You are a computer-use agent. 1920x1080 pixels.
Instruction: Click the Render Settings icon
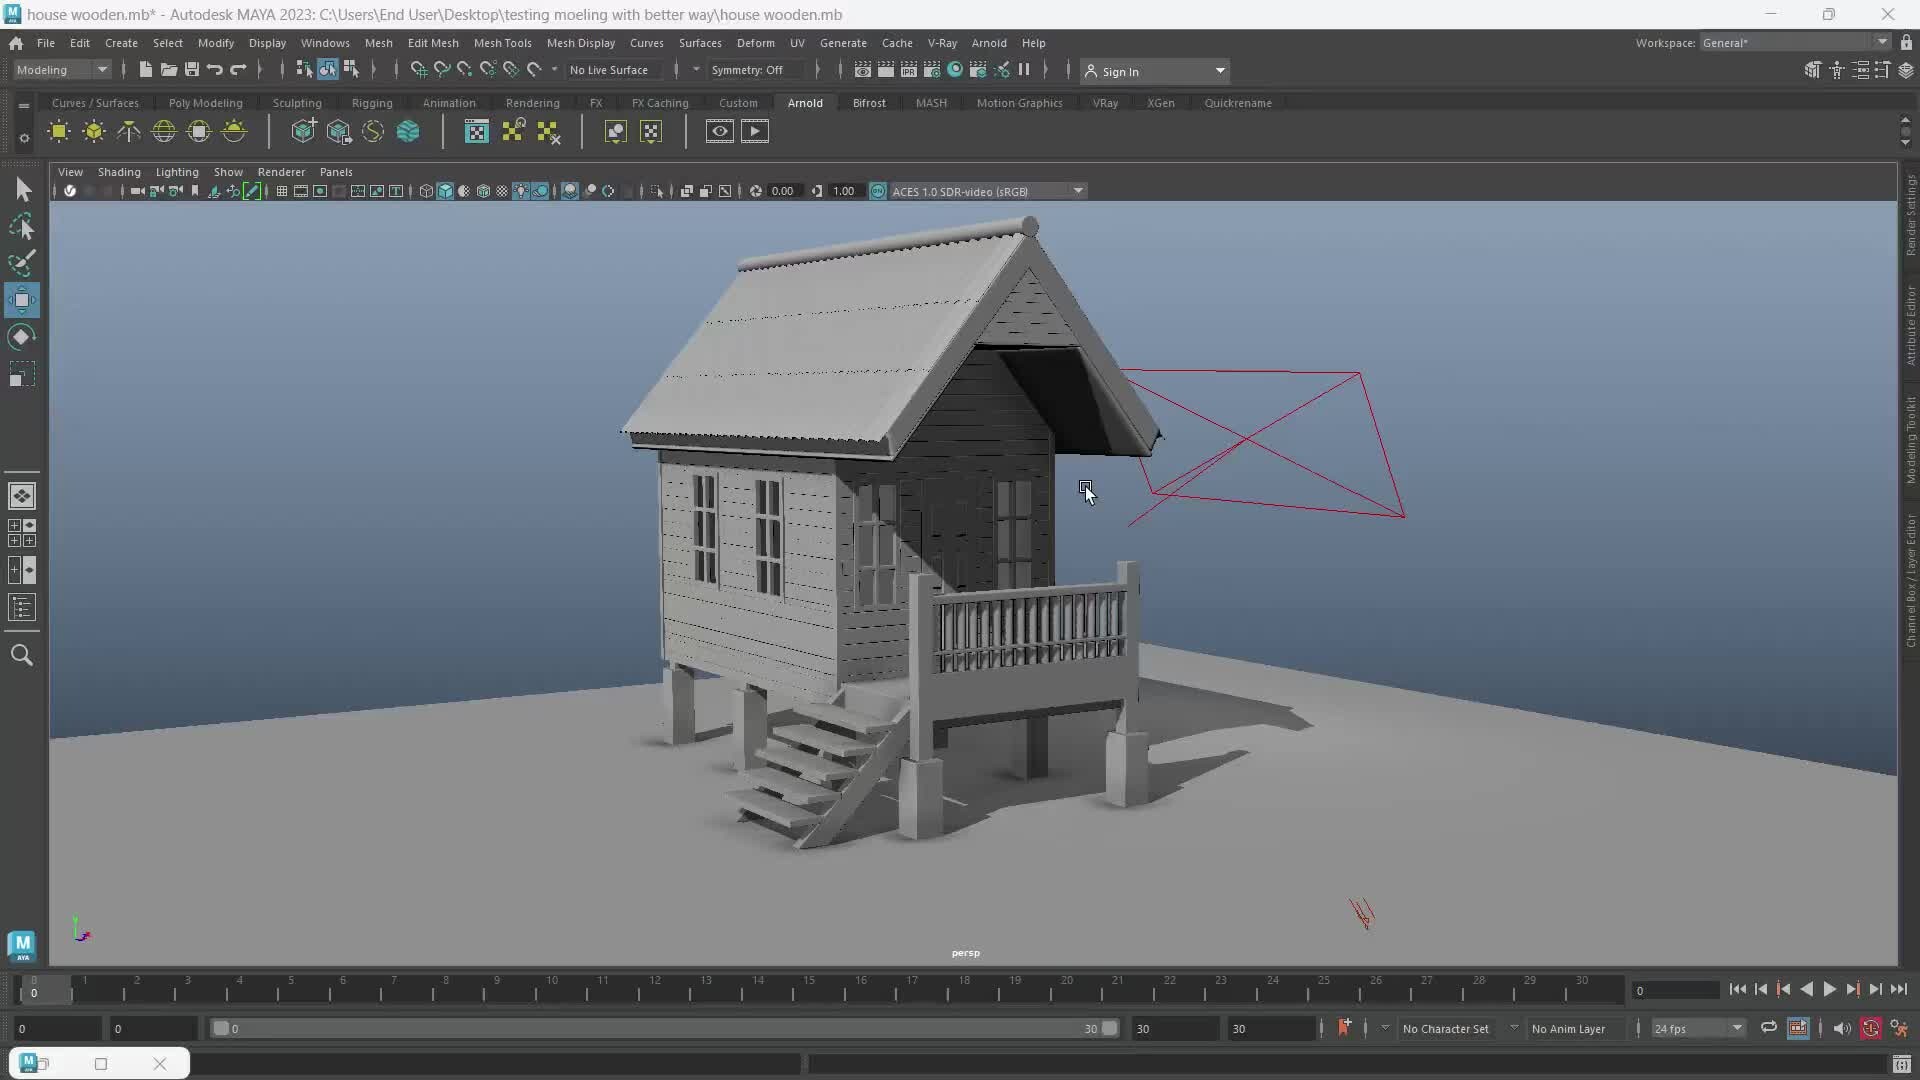click(931, 70)
